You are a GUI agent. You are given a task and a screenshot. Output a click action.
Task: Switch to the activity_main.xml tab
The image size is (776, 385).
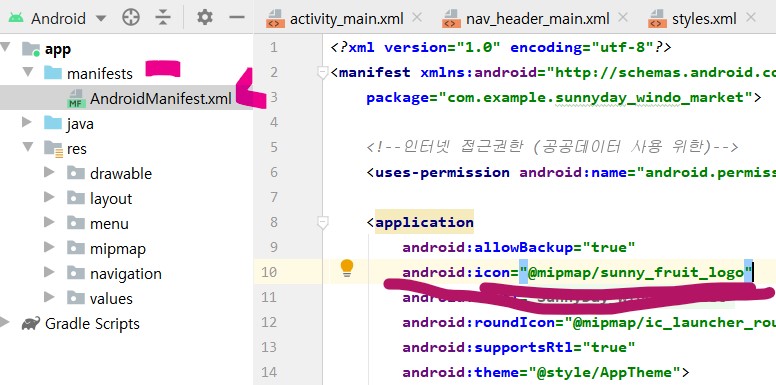click(346, 19)
